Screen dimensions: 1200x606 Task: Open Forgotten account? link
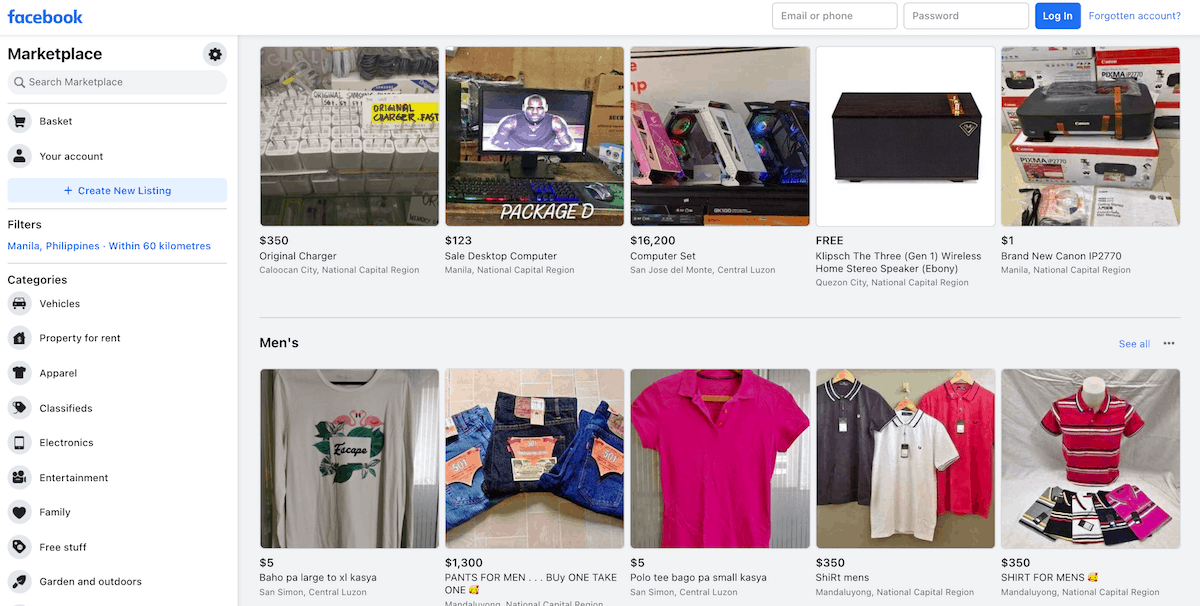click(x=1135, y=16)
